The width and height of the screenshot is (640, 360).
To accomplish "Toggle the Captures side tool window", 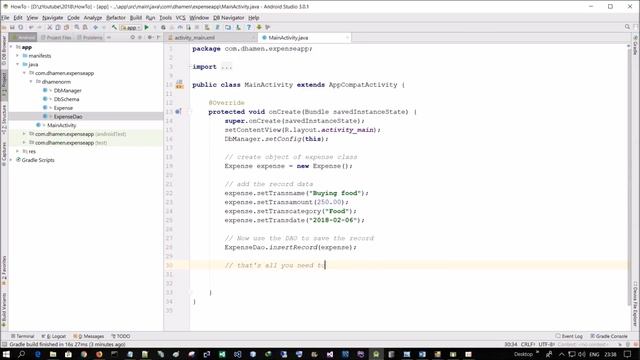I will click(4, 153).
